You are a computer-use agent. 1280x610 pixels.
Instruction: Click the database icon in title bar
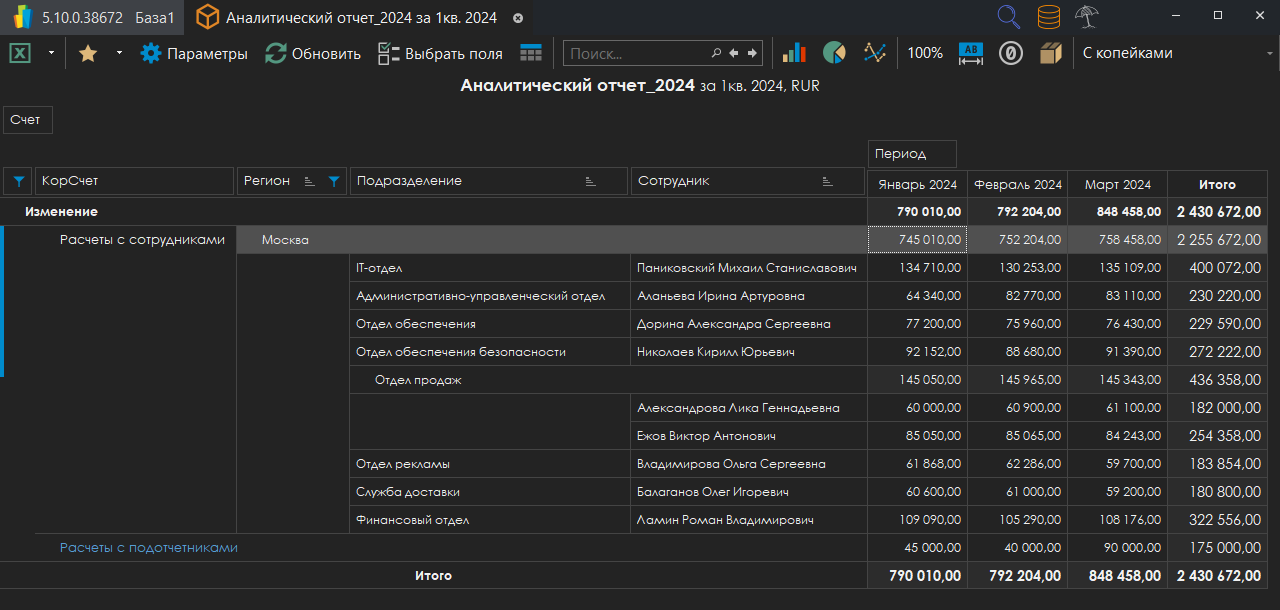(x=1048, y=17)
